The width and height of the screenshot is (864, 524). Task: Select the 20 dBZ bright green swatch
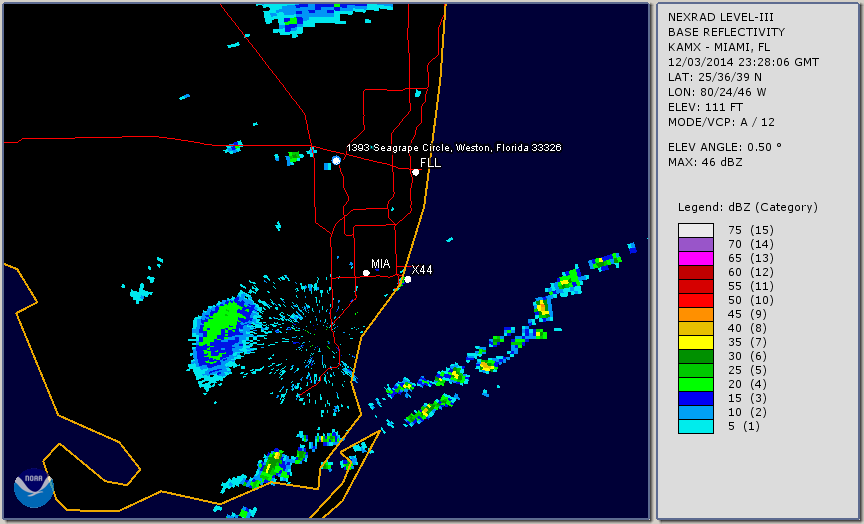pos(696,385)
